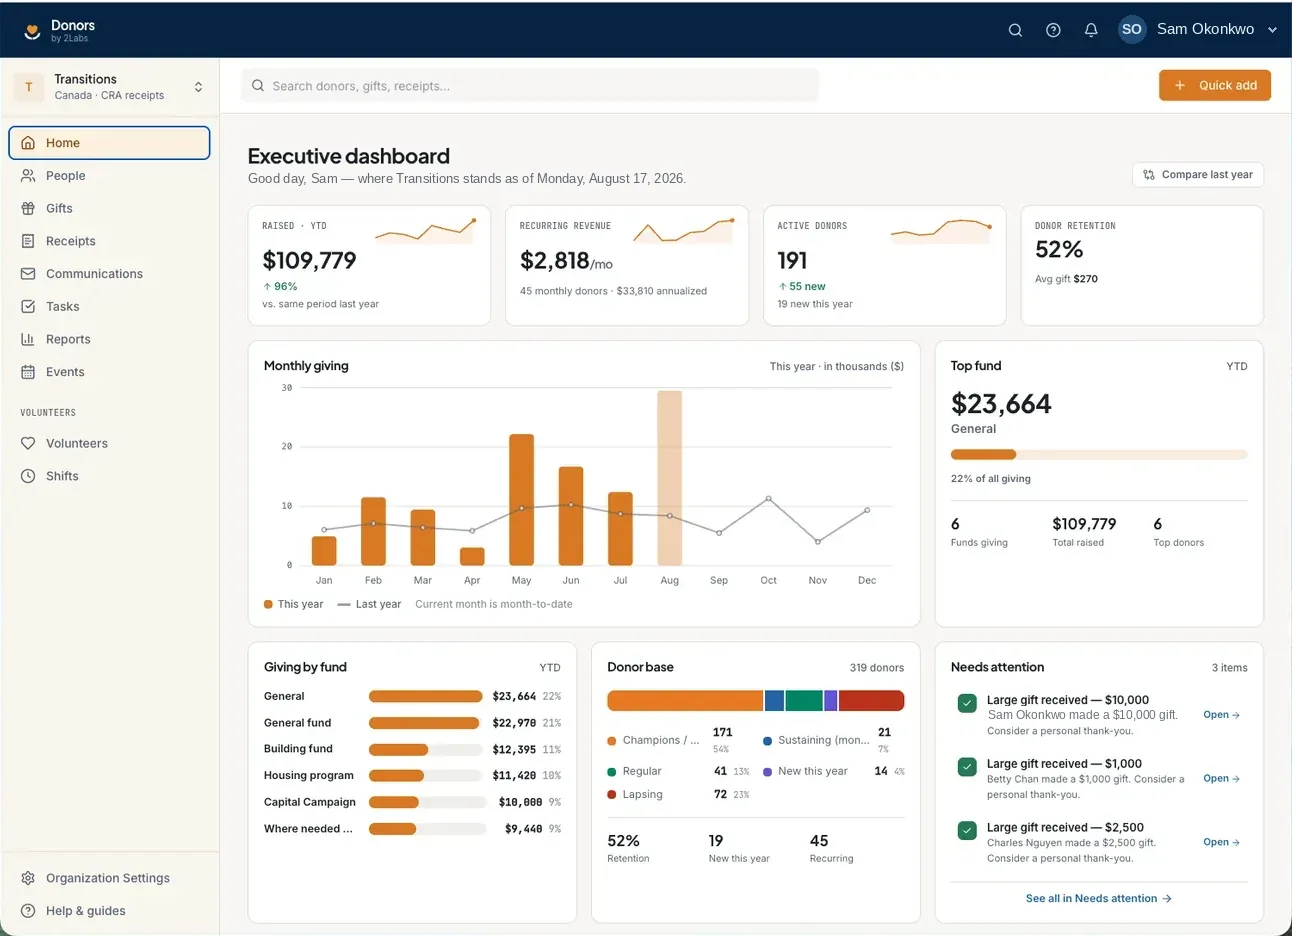The image size is (1292, 936).
Task: Click the Volunteers heart icon
Action: point(28,443)
